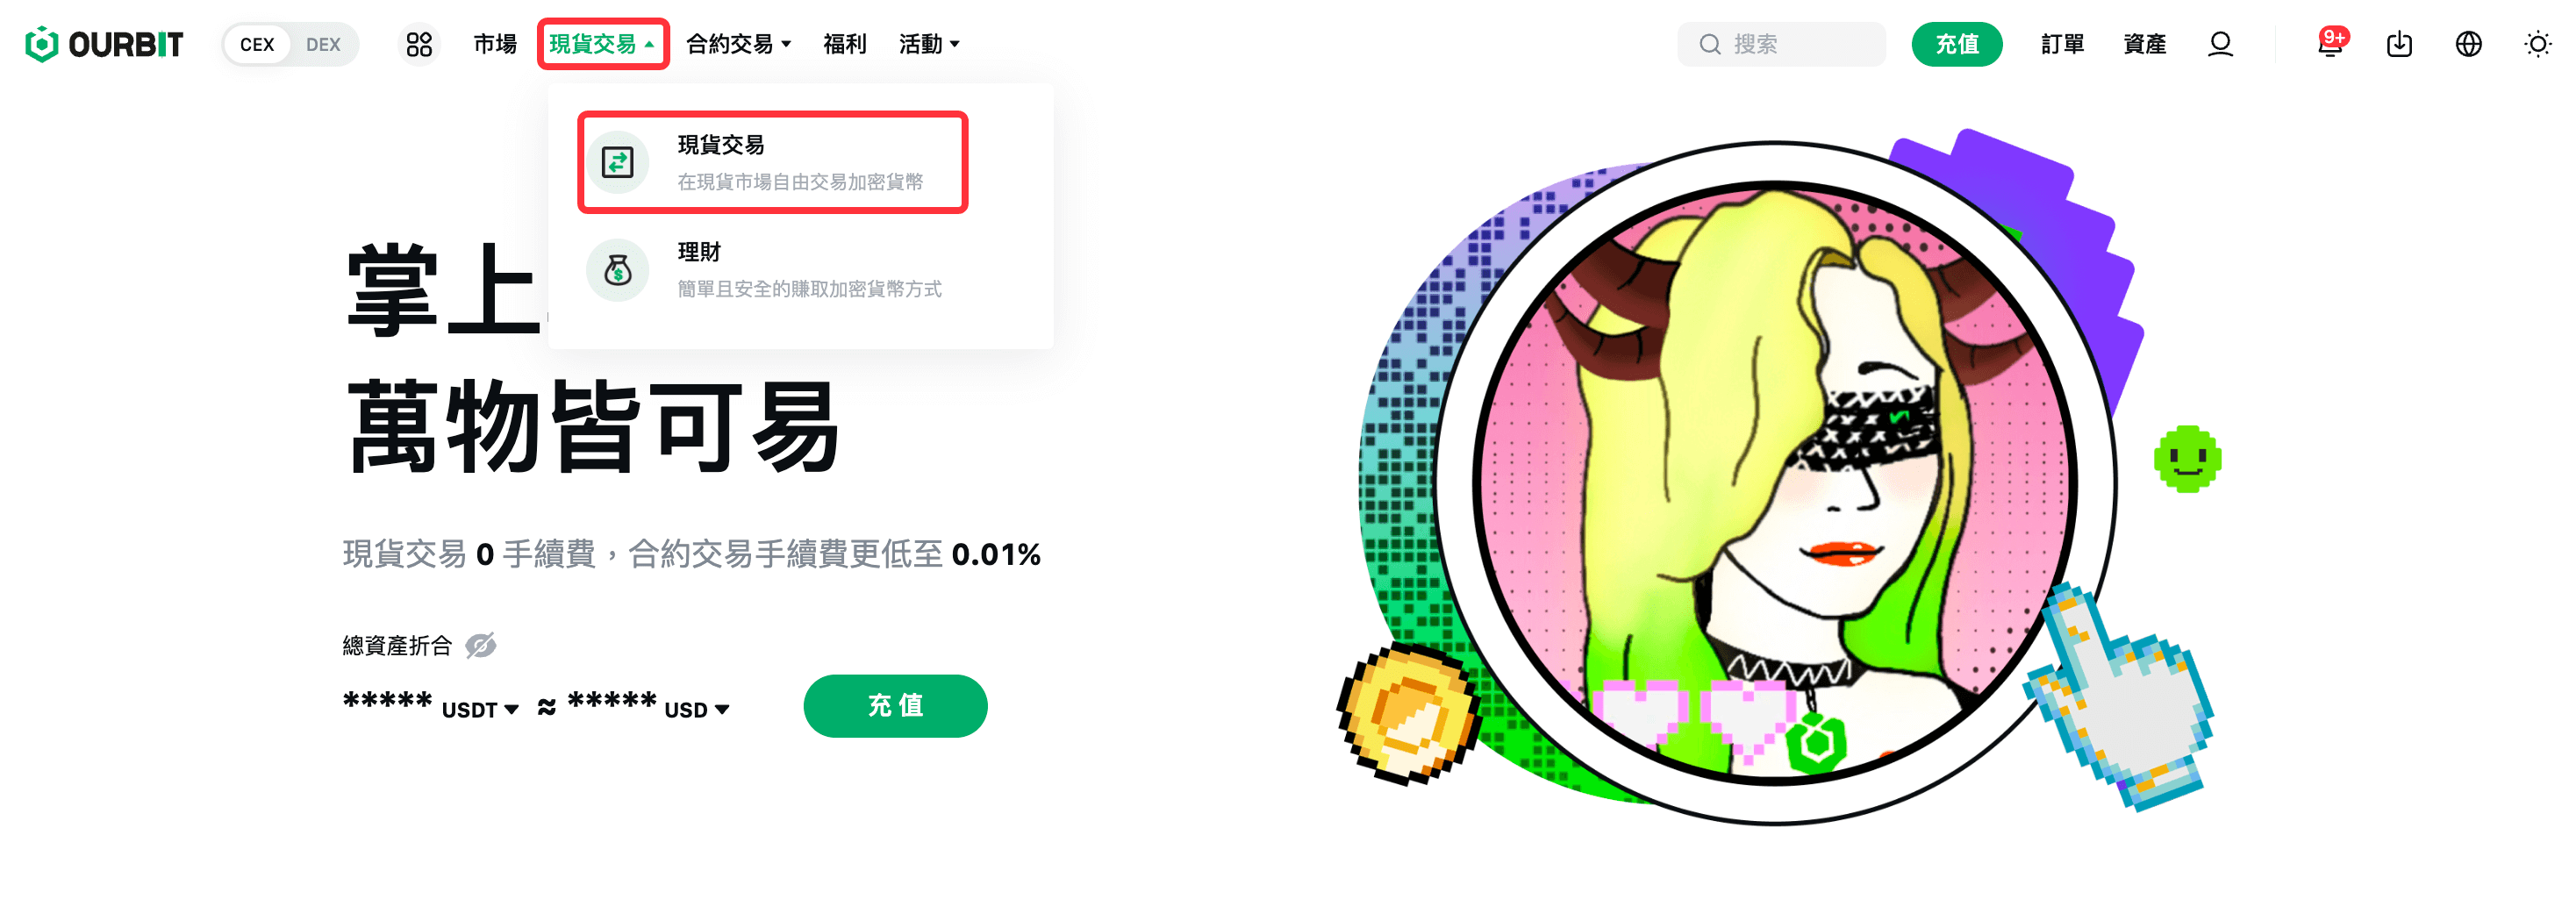This screenshot has width=2576, height=900.
Task: Select 現貨交易 entry in dropdown panel
Action: pyautogui.click(x=772, y=162)
